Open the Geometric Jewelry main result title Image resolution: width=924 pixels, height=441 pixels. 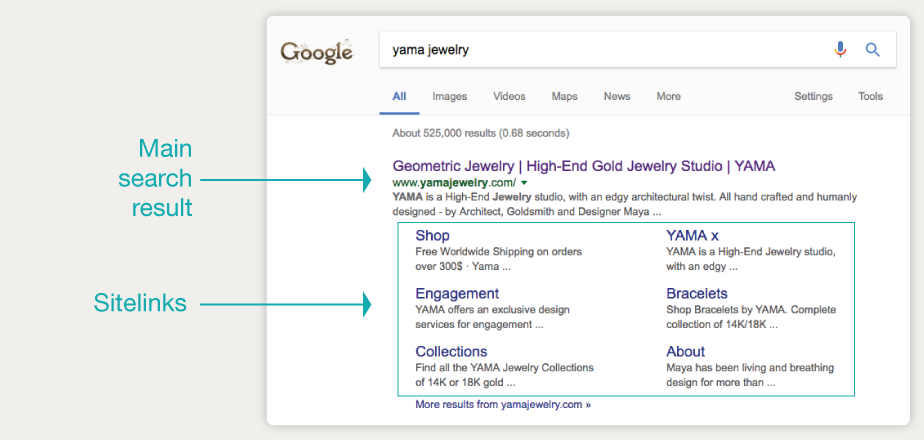coord(583,166)
